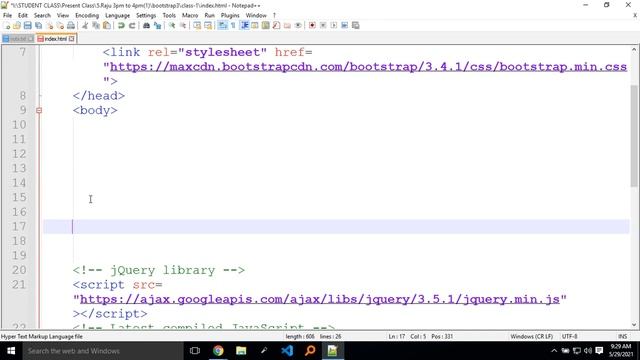The height and width of the screenshot is (360, 640).
Task: Open File Explorer from the taskbar
Action: [x=241, y=351]
